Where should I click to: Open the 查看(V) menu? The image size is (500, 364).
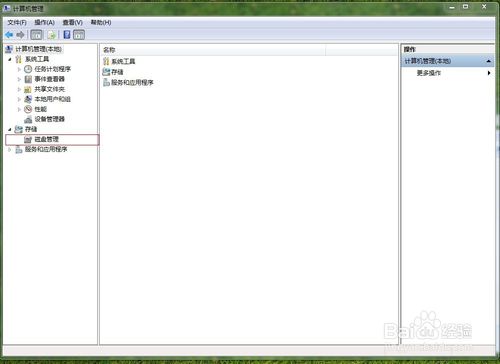point(72,22)
